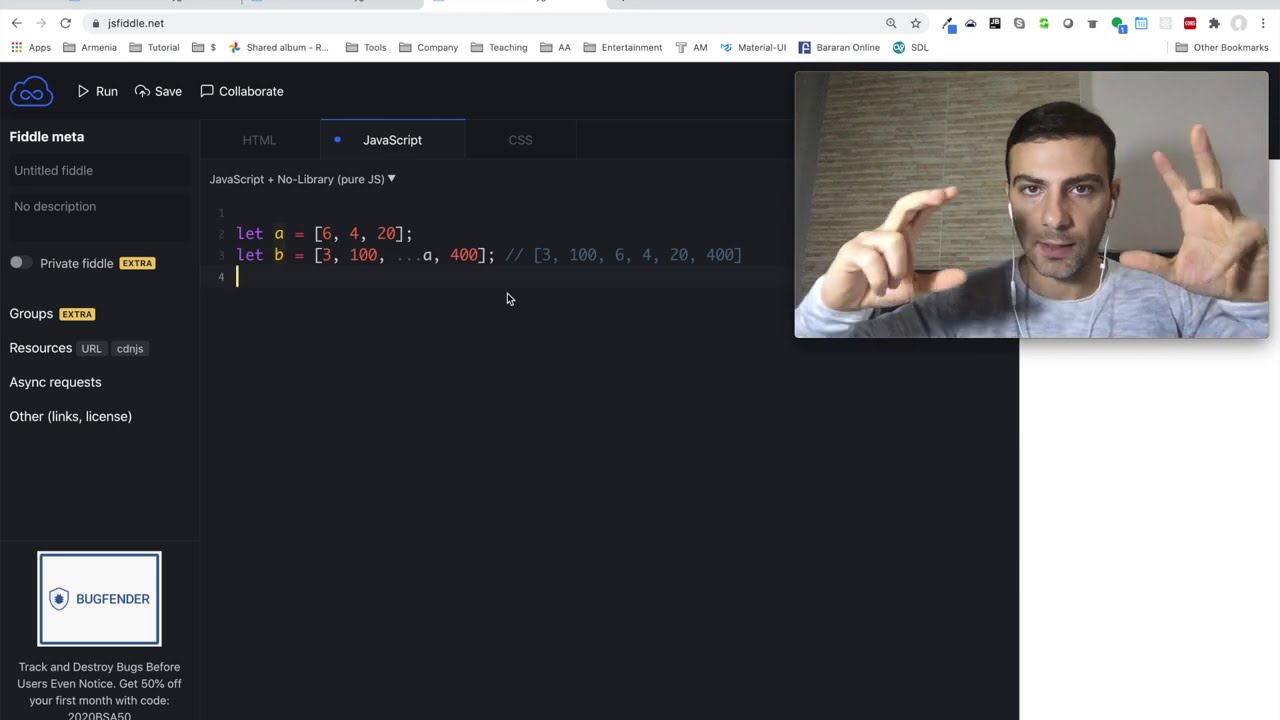This screenshot has width=1280, height=720.
Task: Expand Async requests section
Action: click(55, 382)
